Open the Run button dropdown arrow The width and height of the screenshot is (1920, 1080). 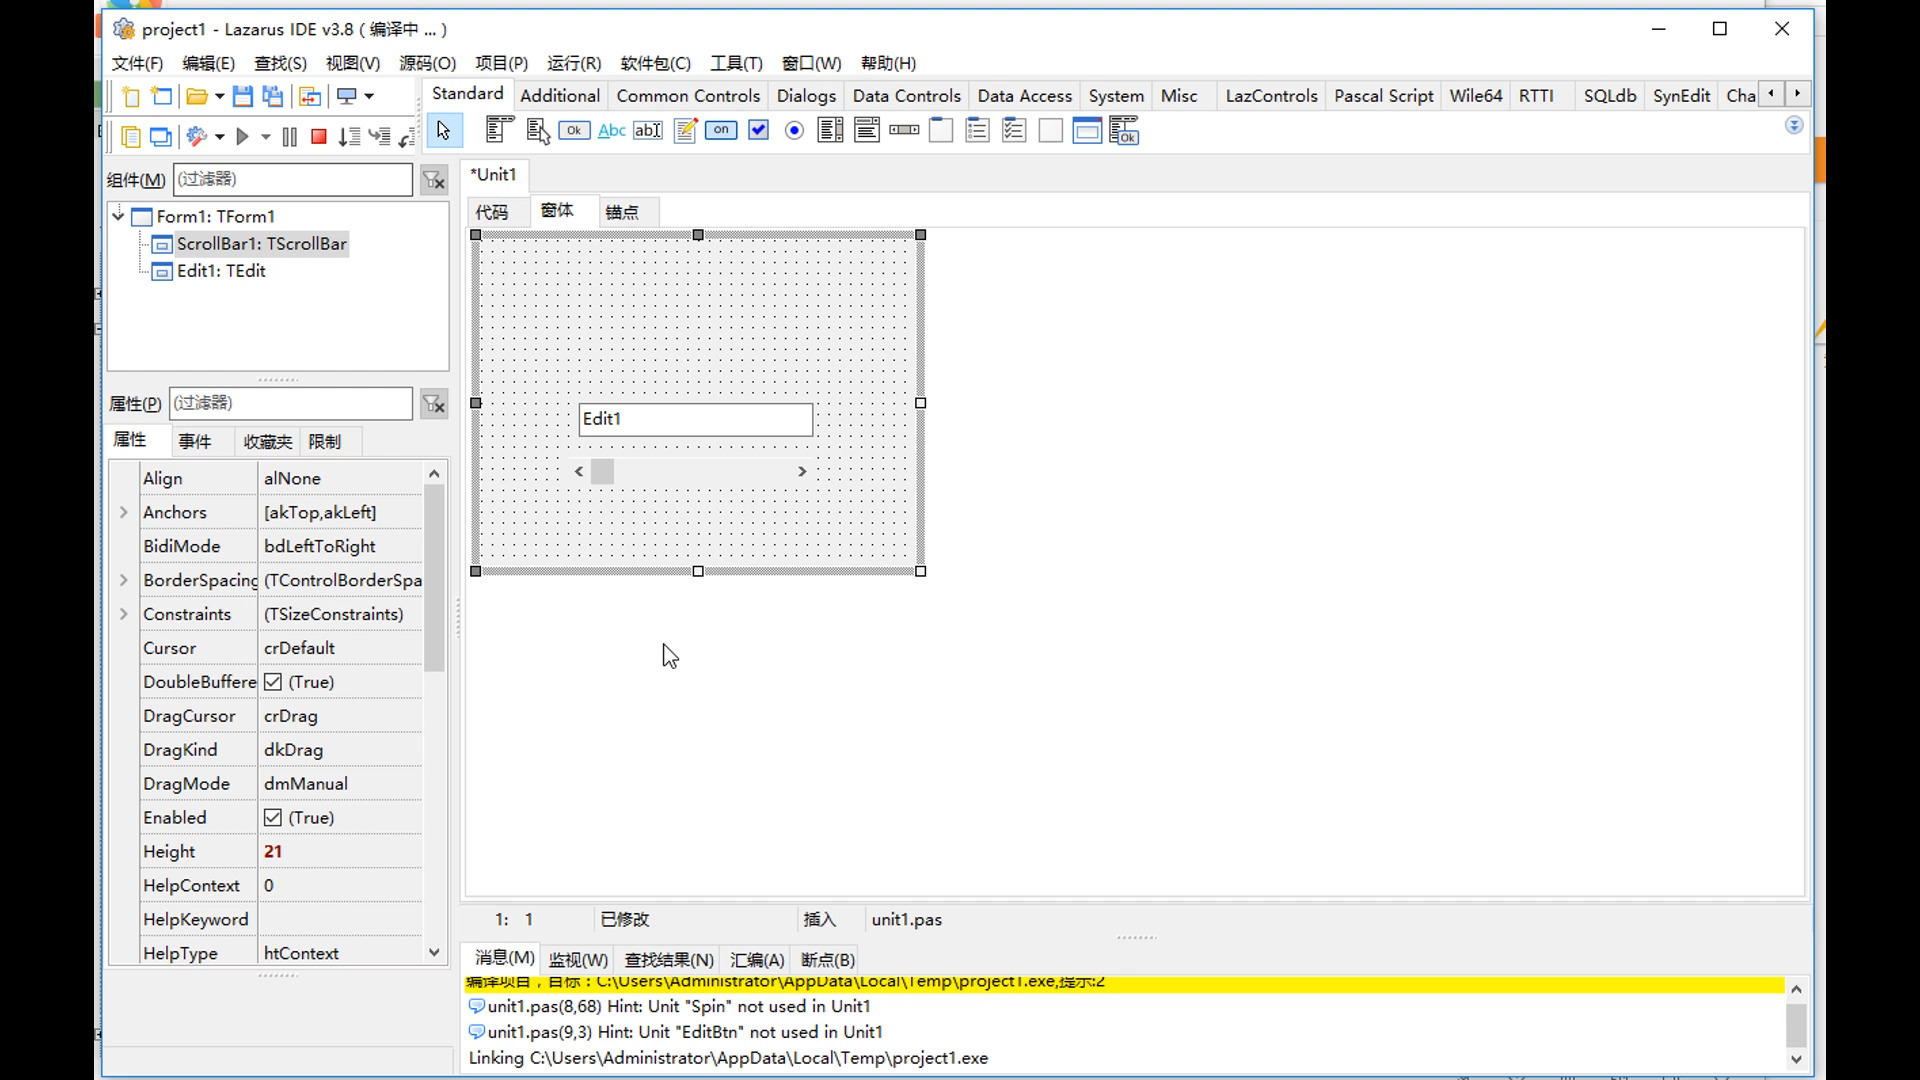click(x=266, y=137)
